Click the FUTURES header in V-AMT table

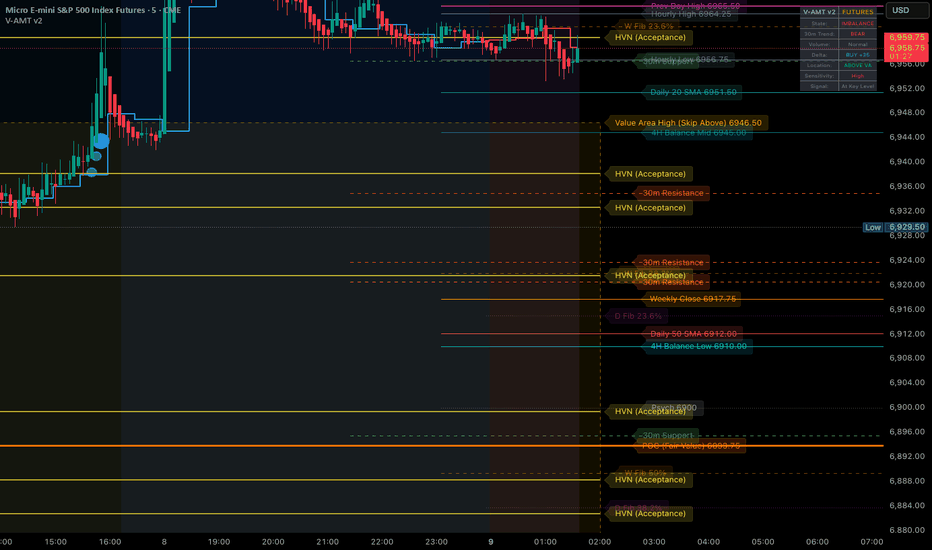[858, 12]
